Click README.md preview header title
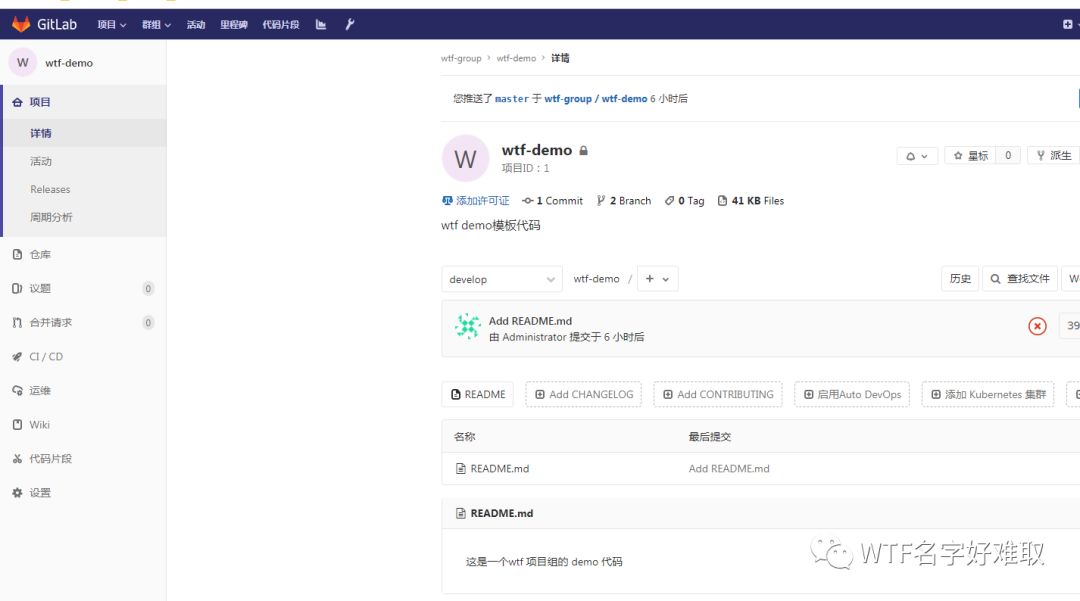This screenshot has height=601, width=1080. point(502,514)
